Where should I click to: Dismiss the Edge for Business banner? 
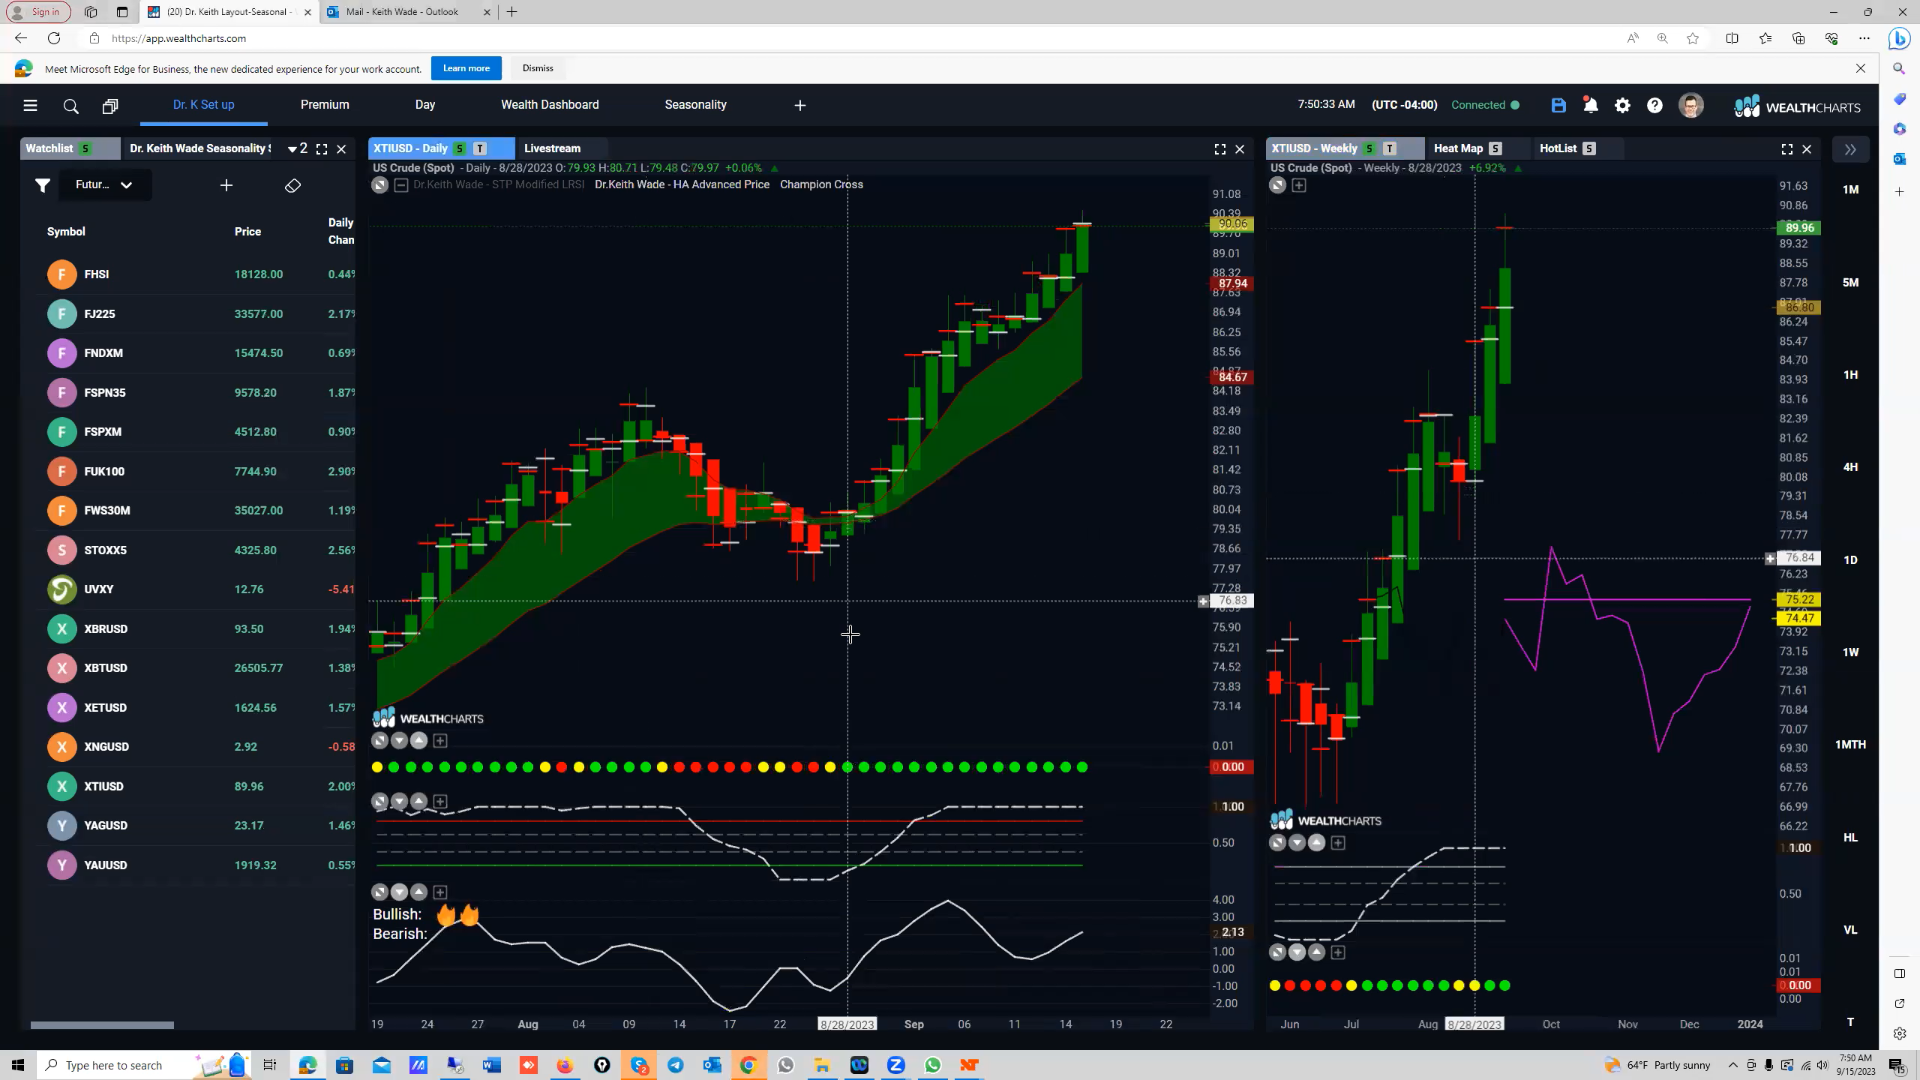[538, 68]
